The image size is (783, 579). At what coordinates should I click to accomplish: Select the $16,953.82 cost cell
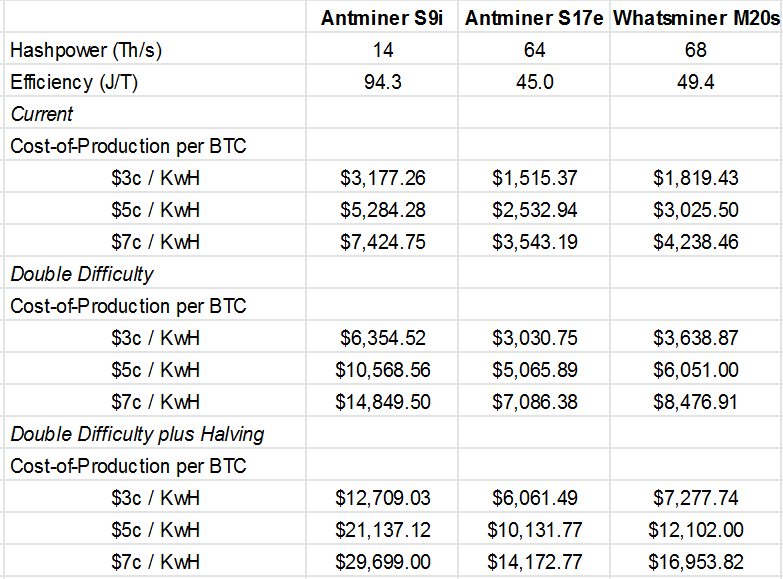point(696,562)
